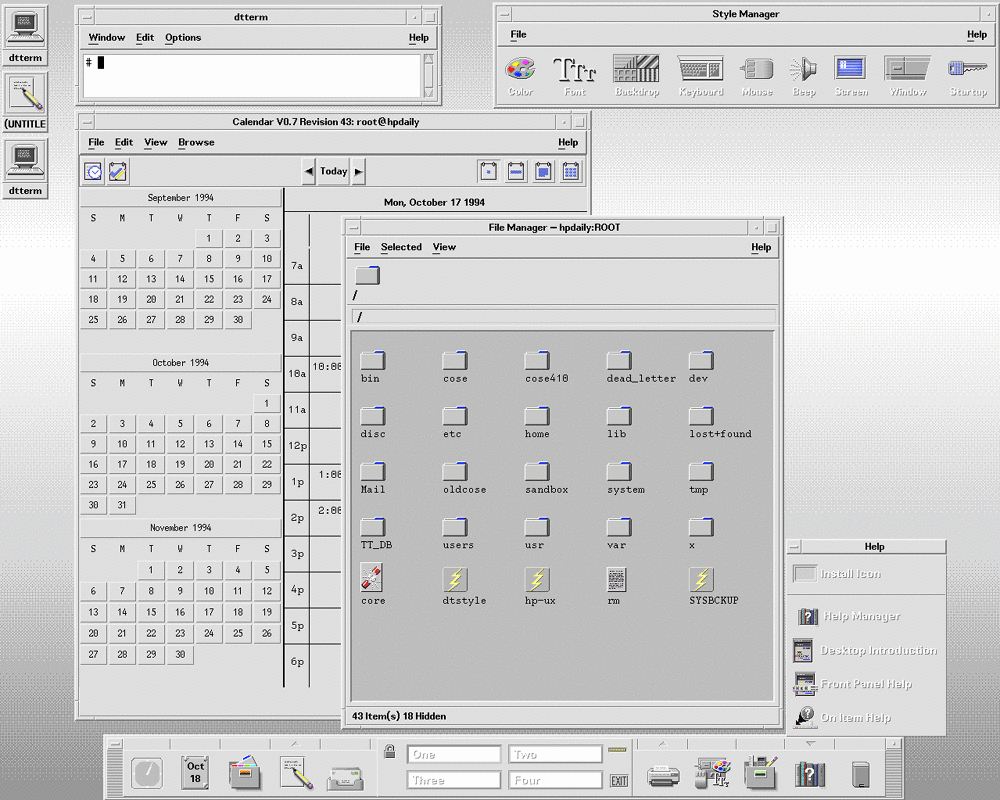1000x800 pixels.
Task: Open the Style Manager window menu button
Action: [505, 14]
